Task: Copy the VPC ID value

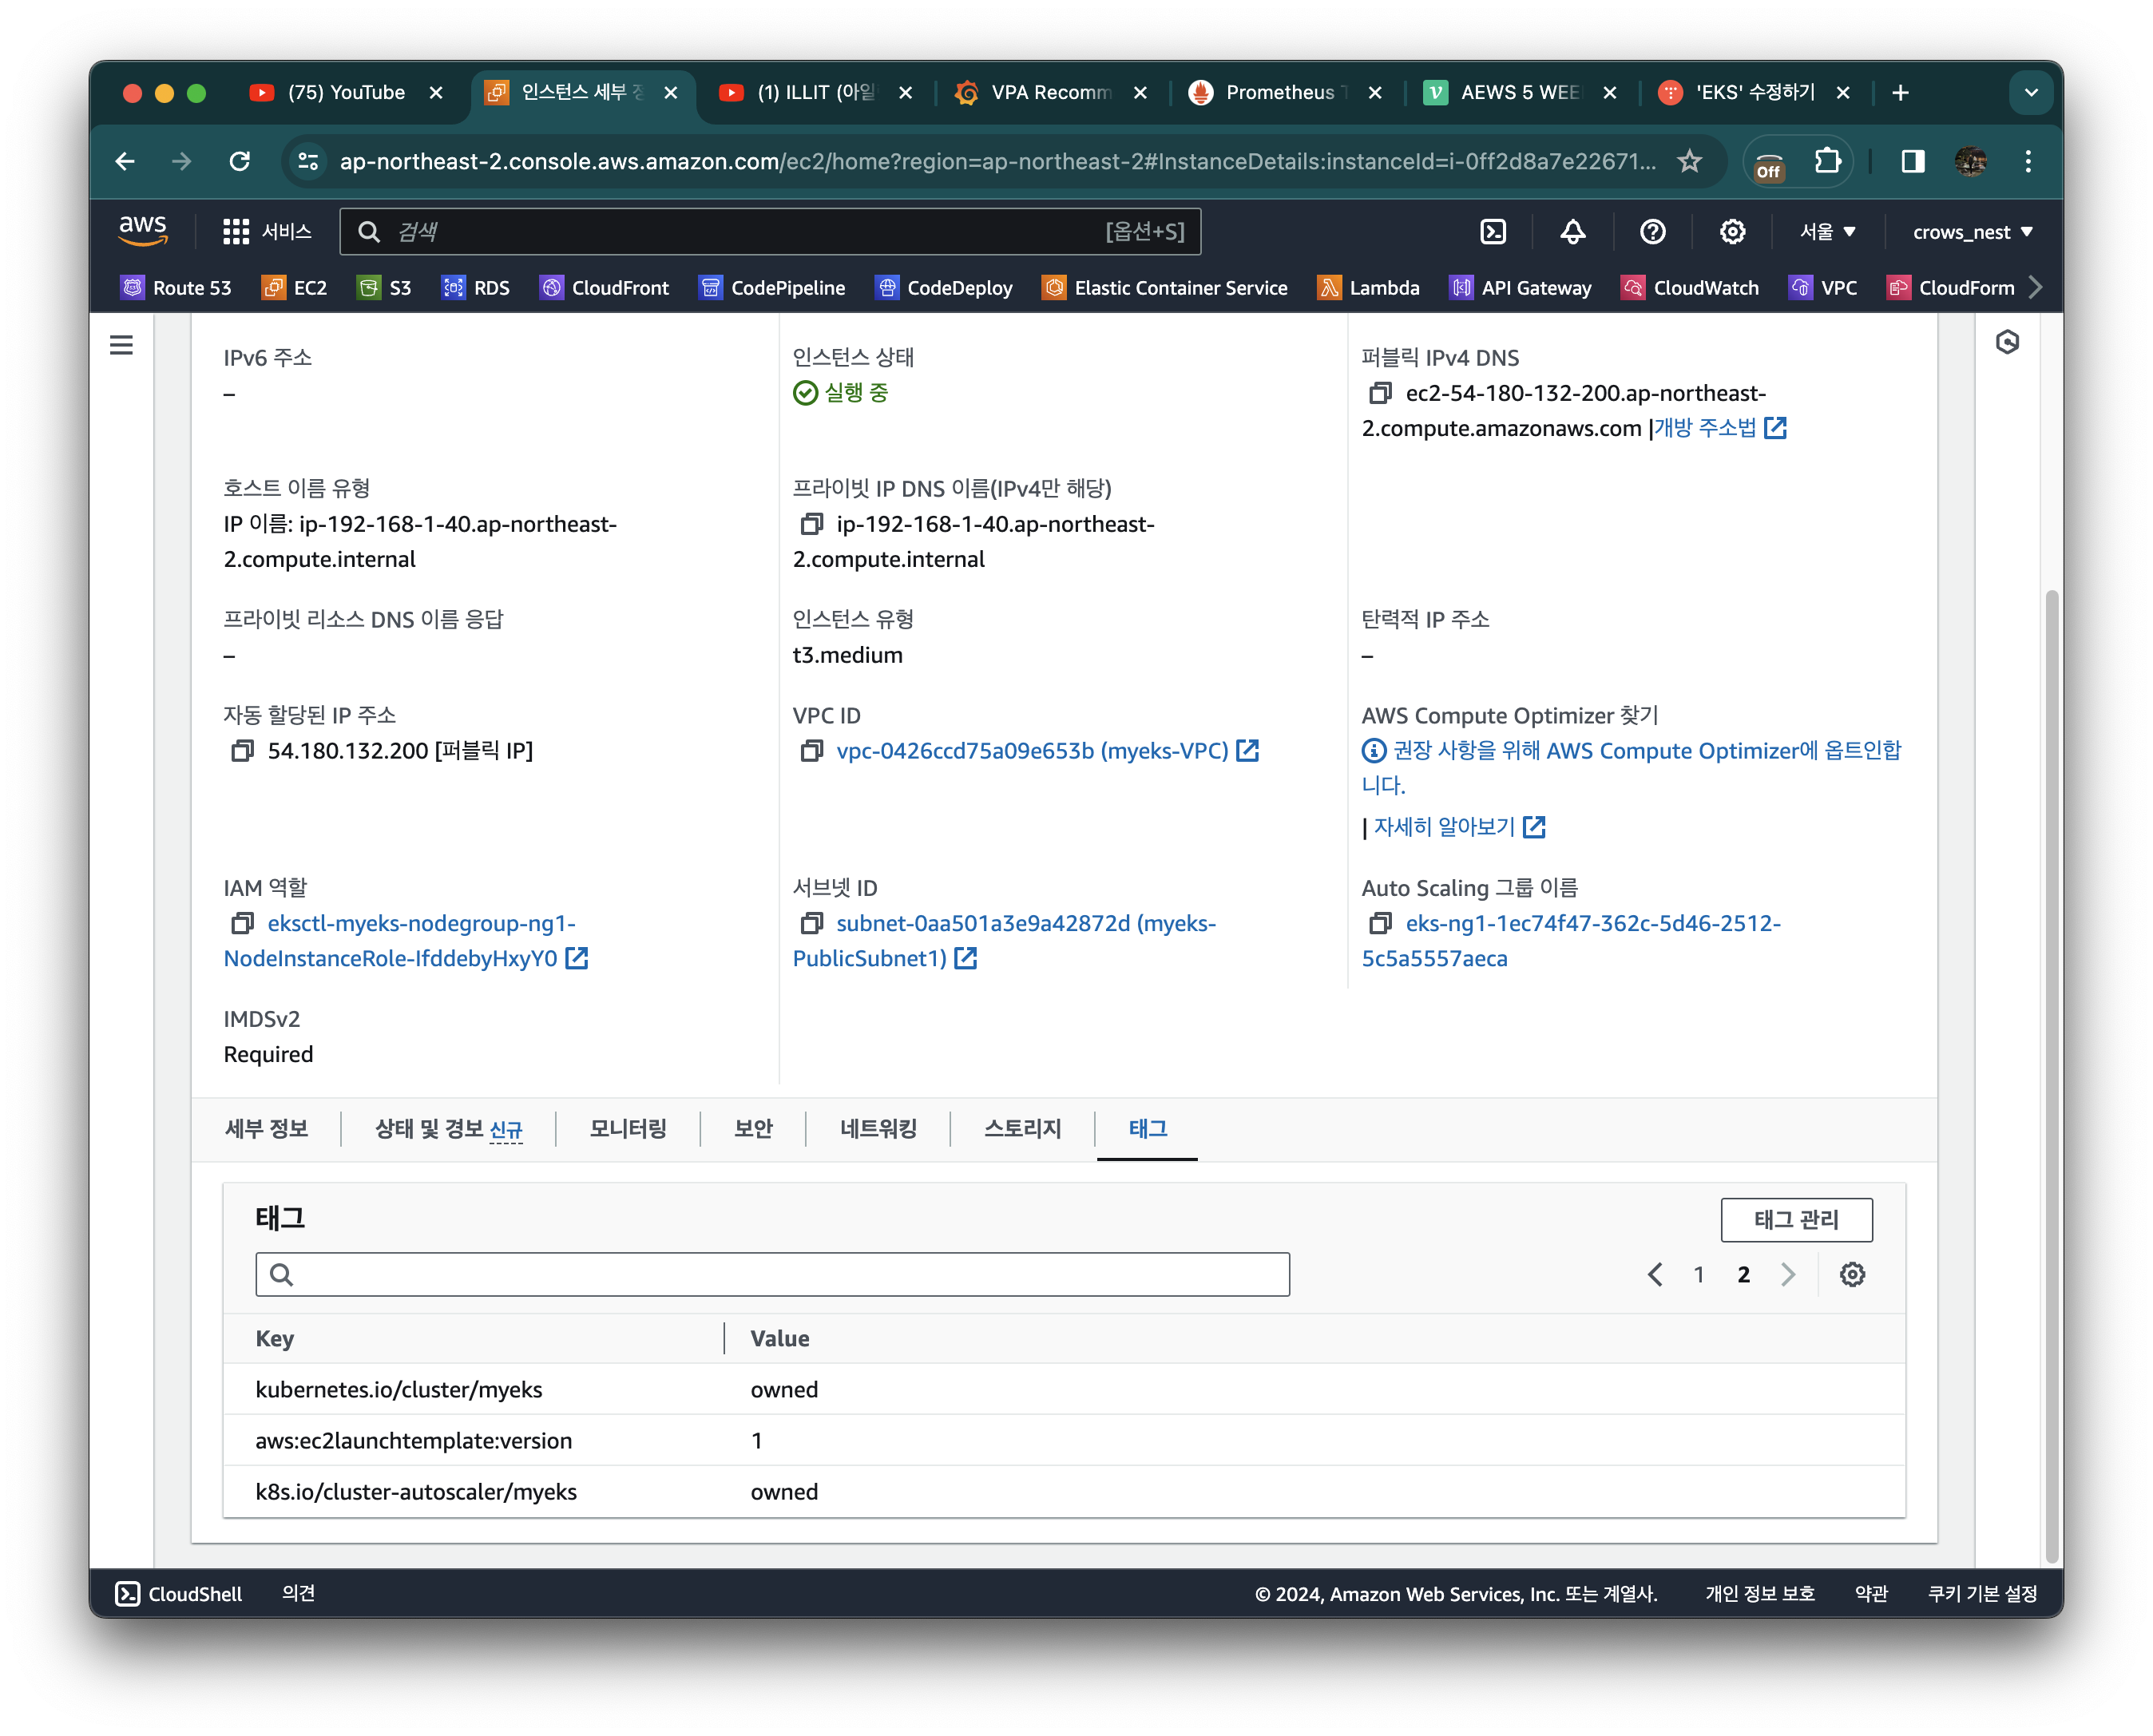Action: point(811,750)
